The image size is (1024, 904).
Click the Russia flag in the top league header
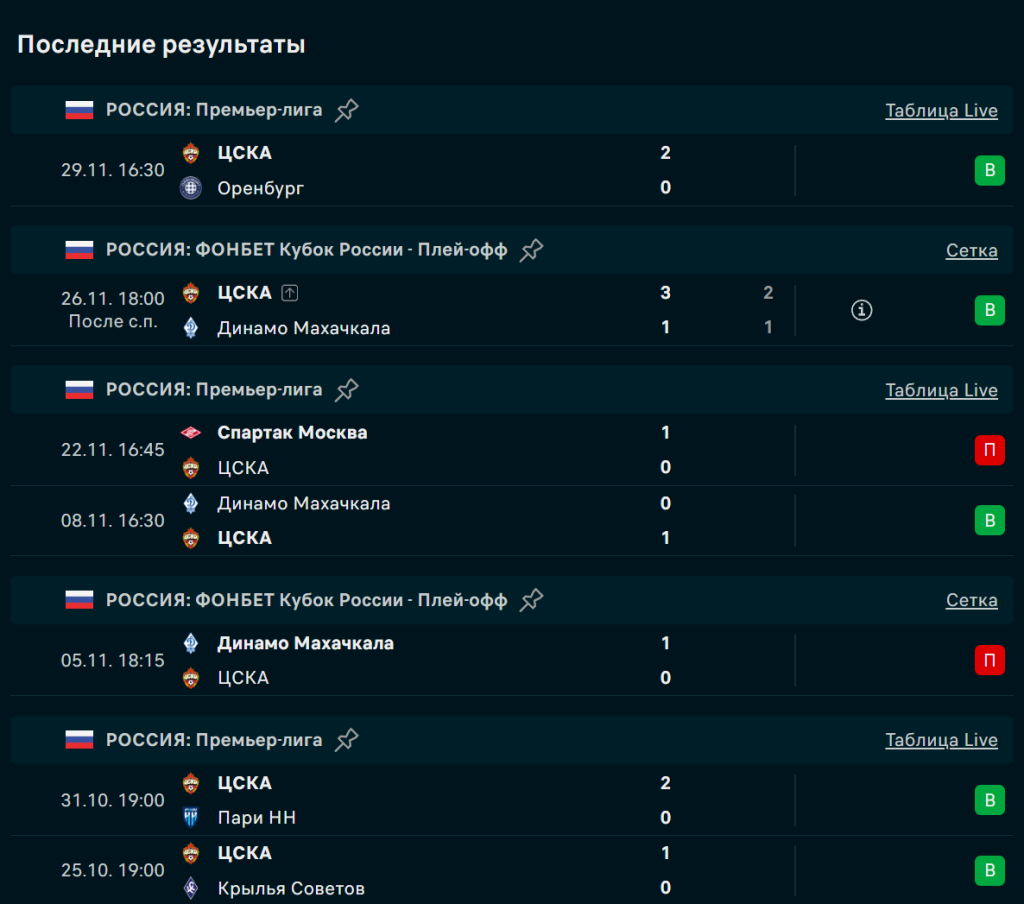click(x=79, y=110)
